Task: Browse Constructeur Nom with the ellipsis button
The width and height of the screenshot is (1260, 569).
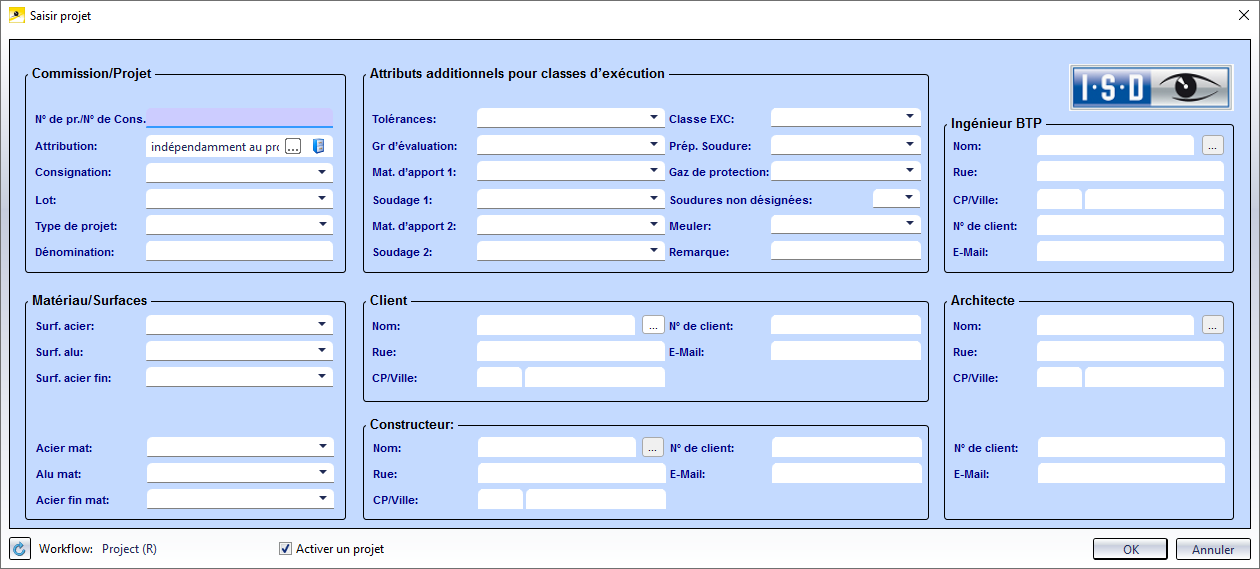Action: click(653, 447)
